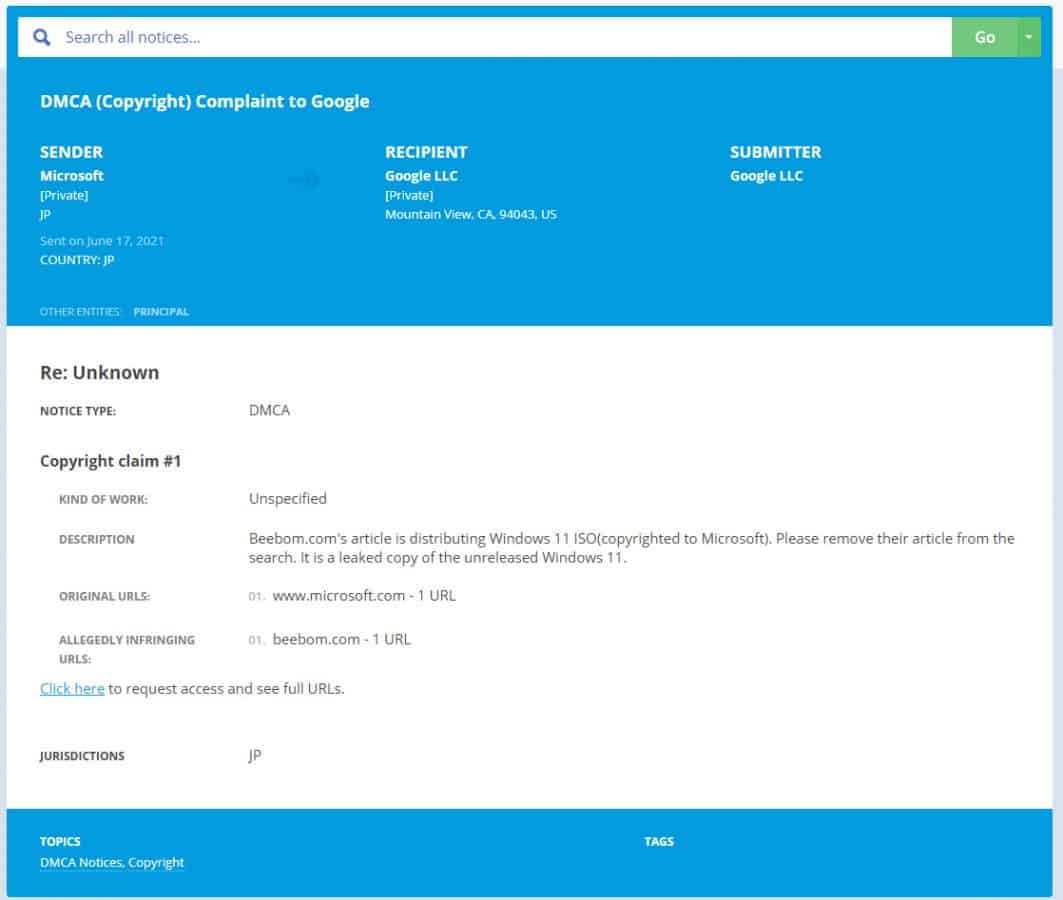Image resolution: width=1063 pixels, height=900 pixels.
Task: Click the arrow between sender and recipient
Action: coord(304,180)
